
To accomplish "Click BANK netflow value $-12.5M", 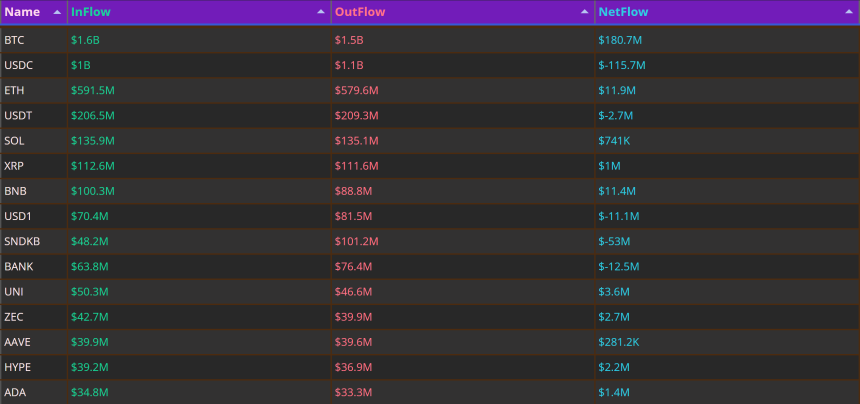I will click(x=619, y=267).
